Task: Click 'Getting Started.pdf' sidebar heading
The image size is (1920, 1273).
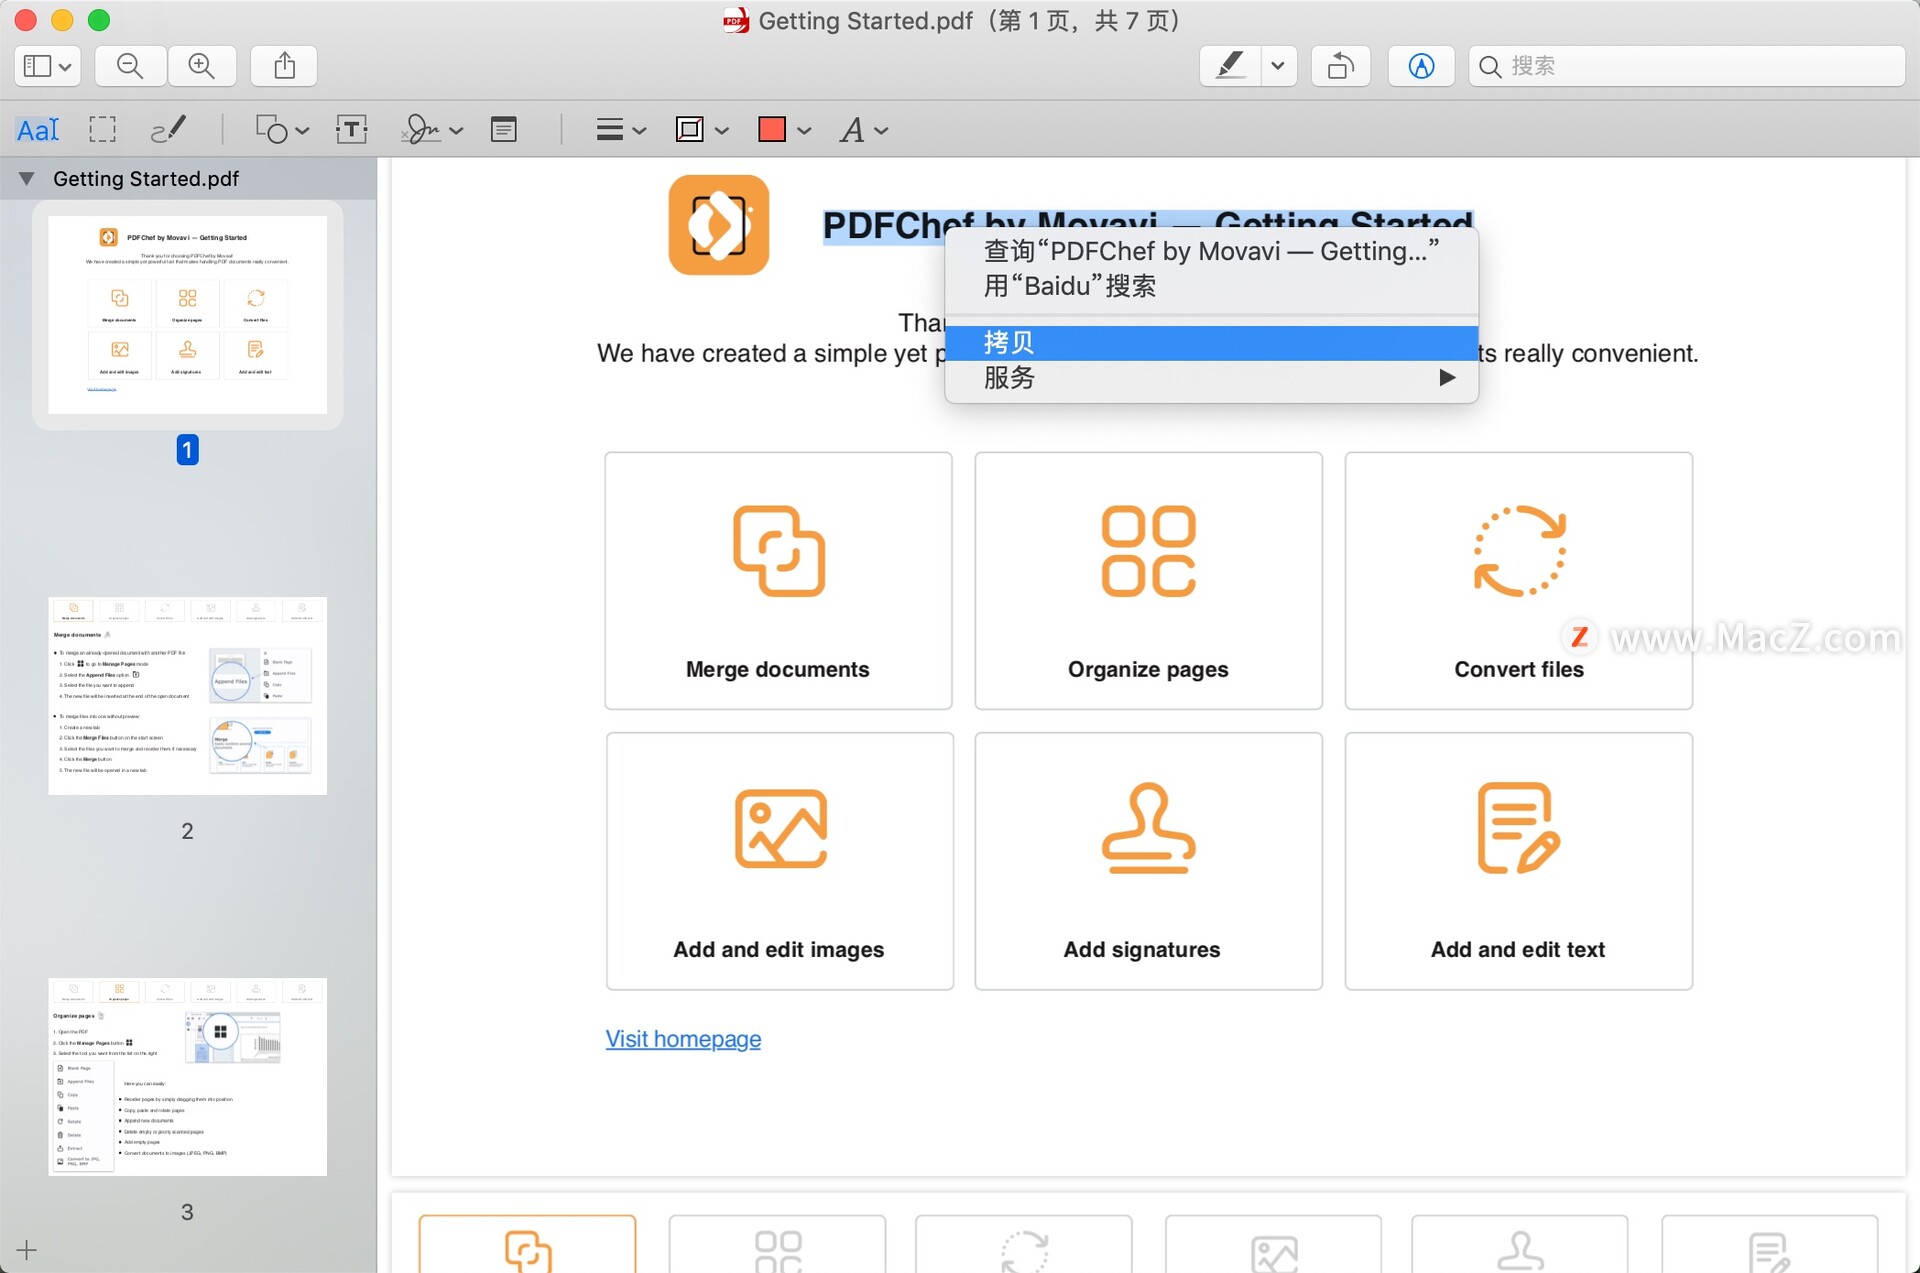Action: tap(146, 178)
